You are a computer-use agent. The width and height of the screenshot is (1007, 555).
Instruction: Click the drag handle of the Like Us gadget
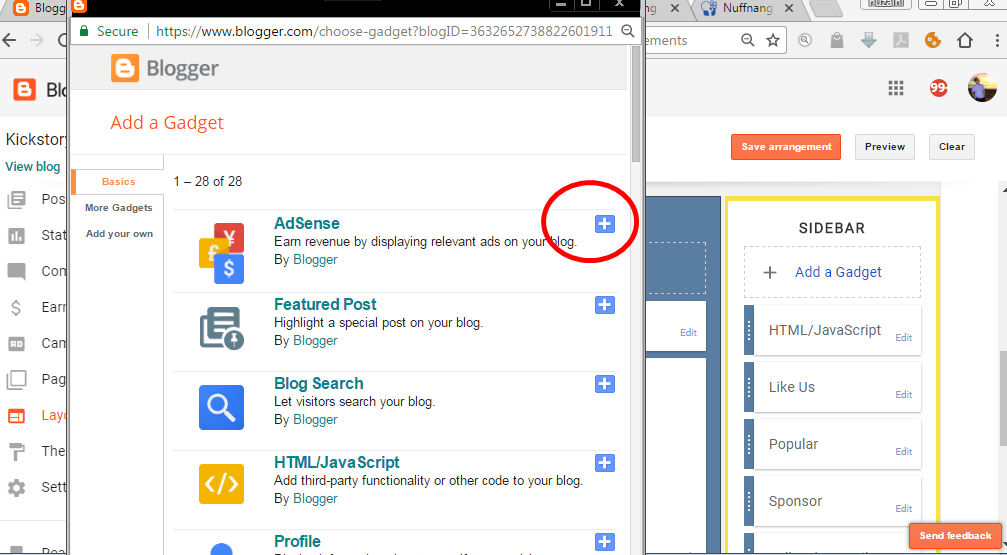click(x=749, y=387)
